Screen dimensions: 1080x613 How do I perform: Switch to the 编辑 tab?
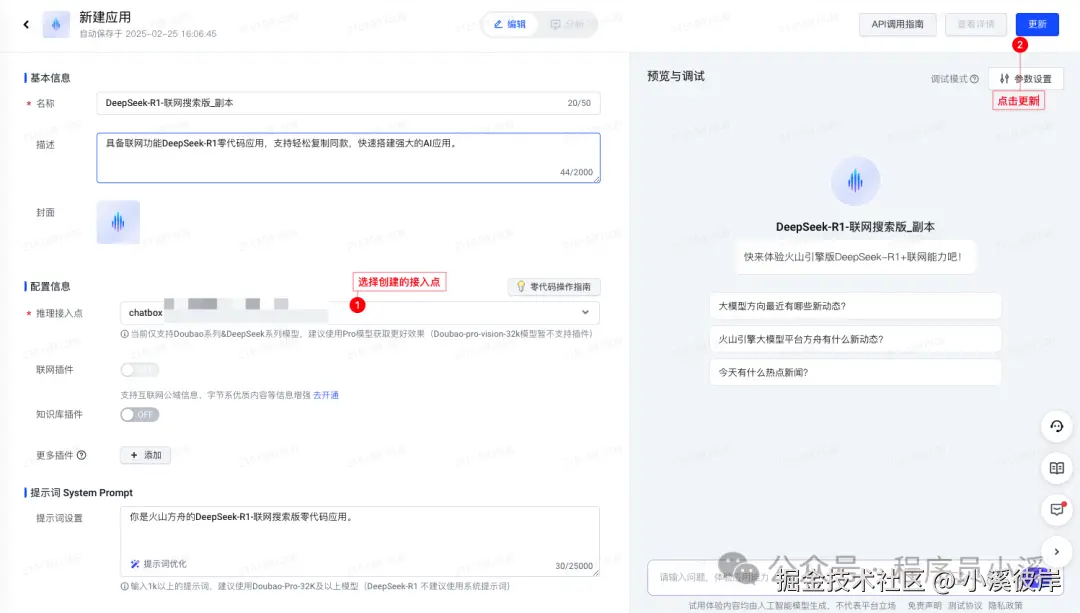[x=509, y=24]
